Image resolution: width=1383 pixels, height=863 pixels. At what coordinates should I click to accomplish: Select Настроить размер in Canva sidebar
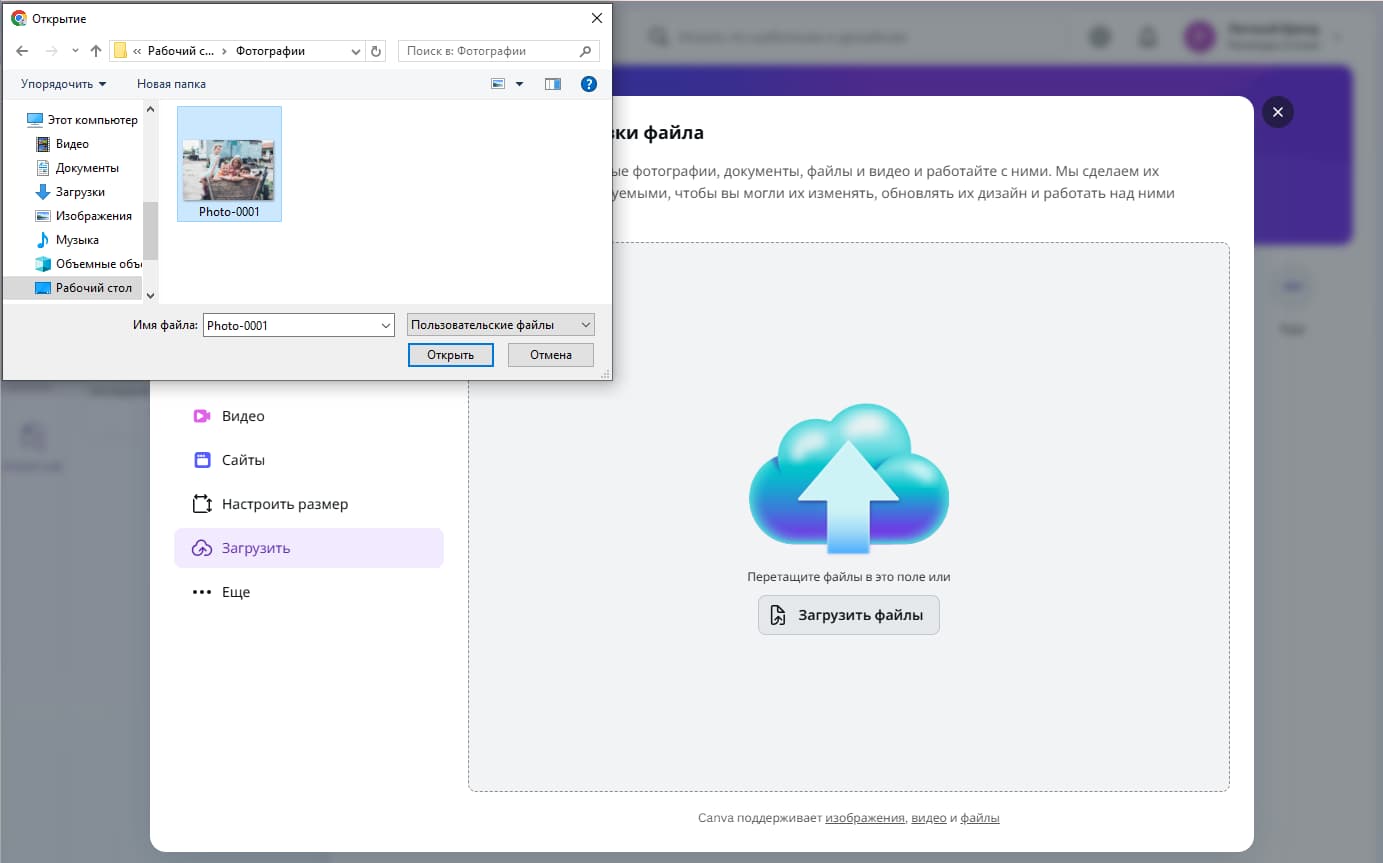[x=308, y=504]
